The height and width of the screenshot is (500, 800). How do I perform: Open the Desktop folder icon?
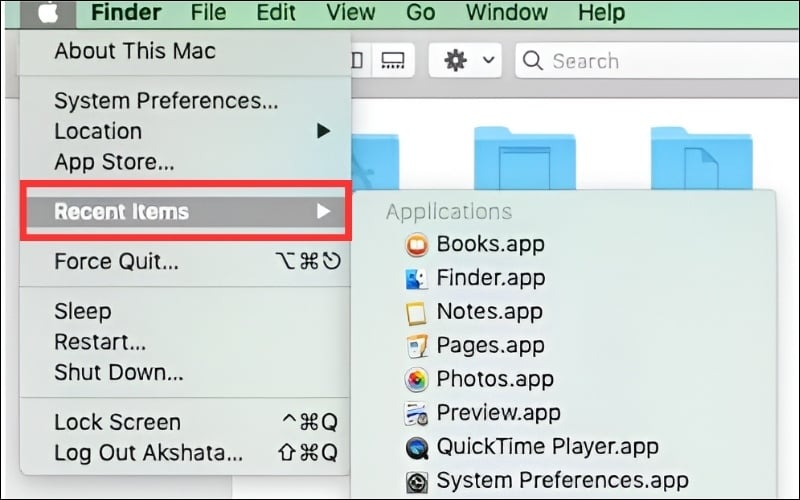coord(524,158)
